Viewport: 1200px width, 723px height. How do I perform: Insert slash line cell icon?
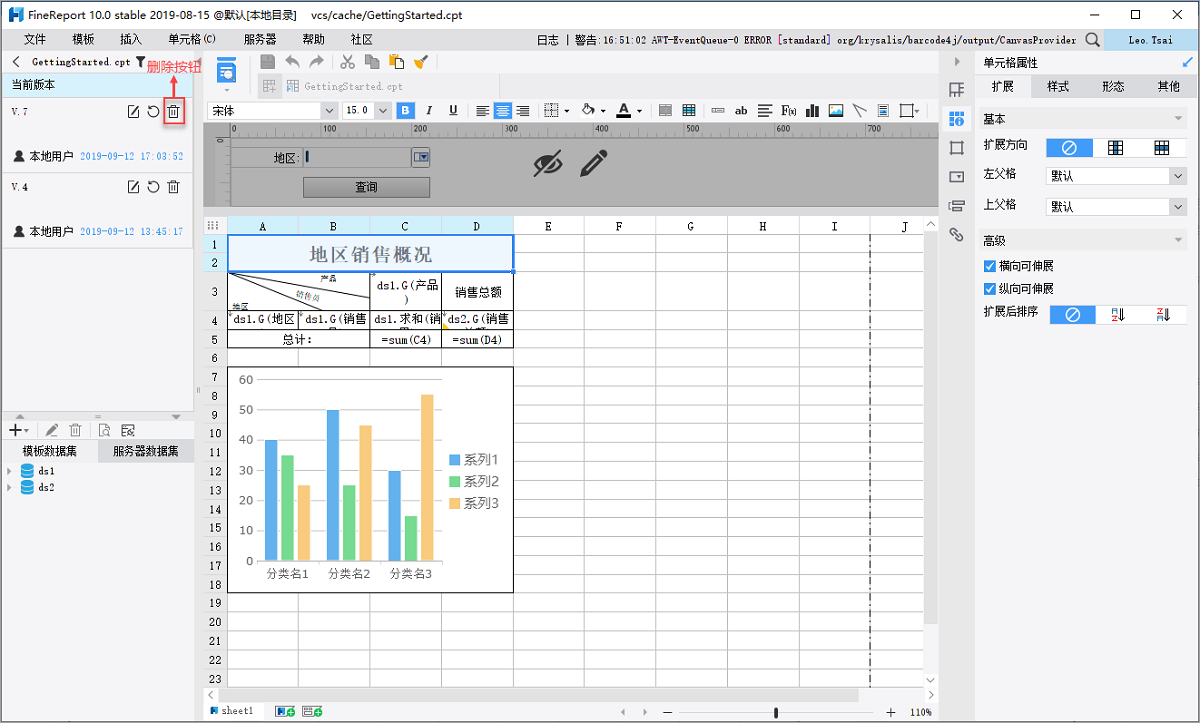(859, 110)
